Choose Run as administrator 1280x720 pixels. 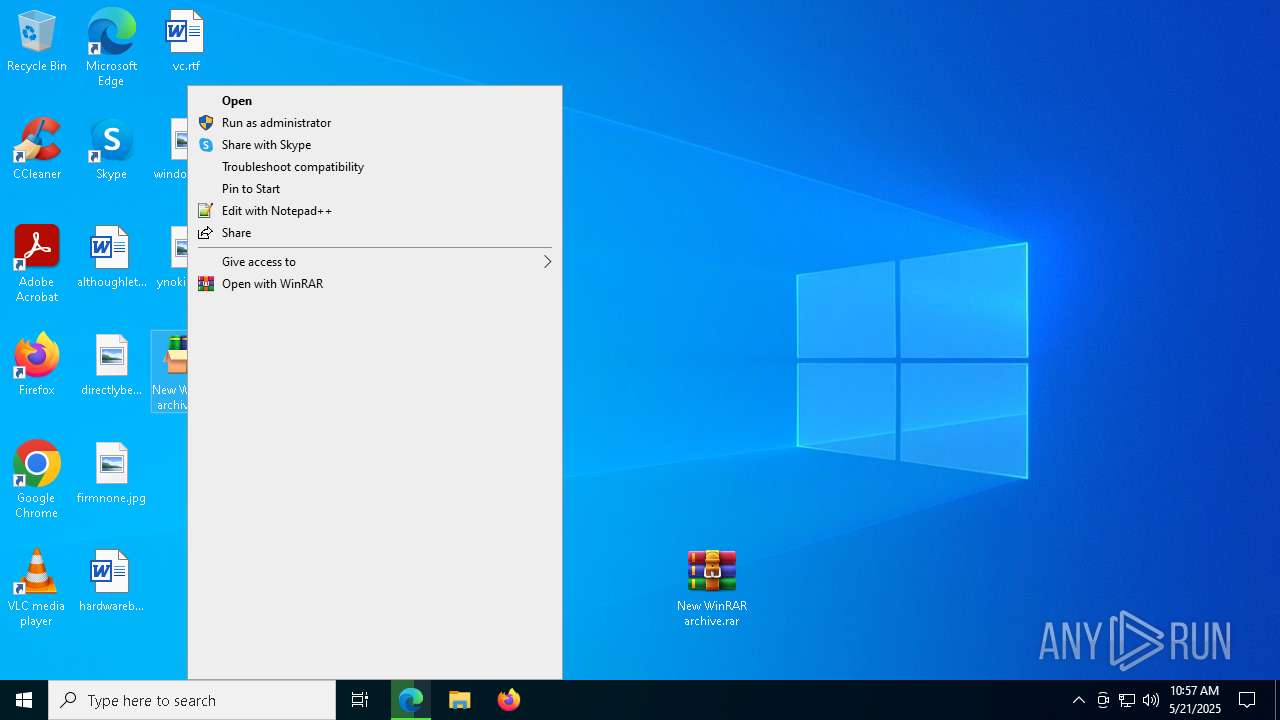(x=375, y=123)
